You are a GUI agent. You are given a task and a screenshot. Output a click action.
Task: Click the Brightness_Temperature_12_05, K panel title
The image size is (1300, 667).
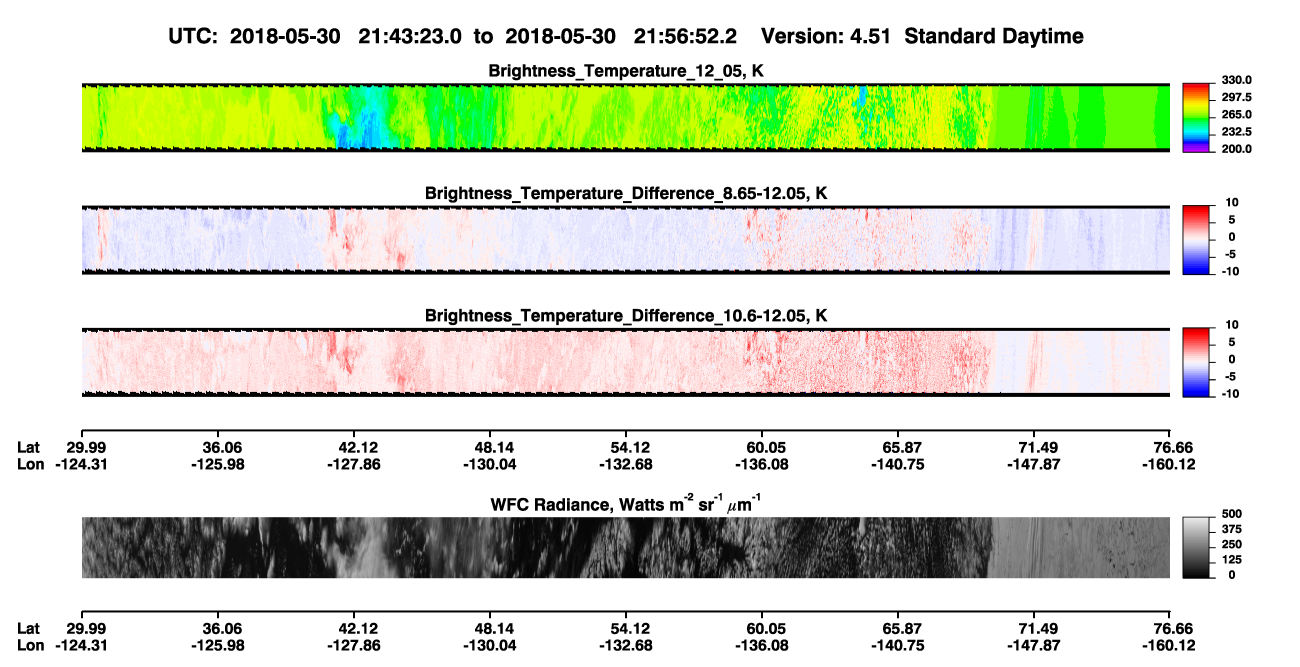626,71
